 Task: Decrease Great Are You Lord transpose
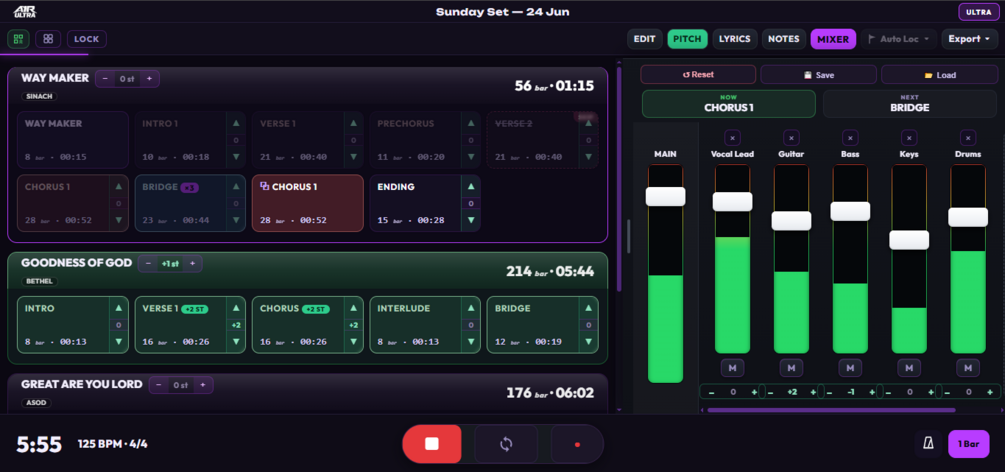coord(159,385)
